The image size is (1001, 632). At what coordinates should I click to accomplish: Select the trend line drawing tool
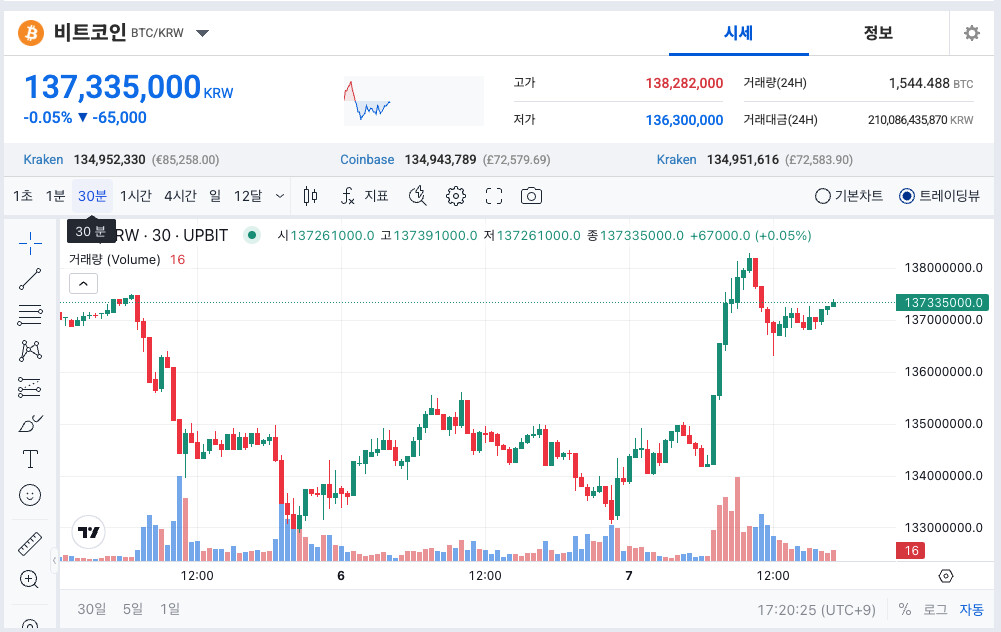[30, 279]
